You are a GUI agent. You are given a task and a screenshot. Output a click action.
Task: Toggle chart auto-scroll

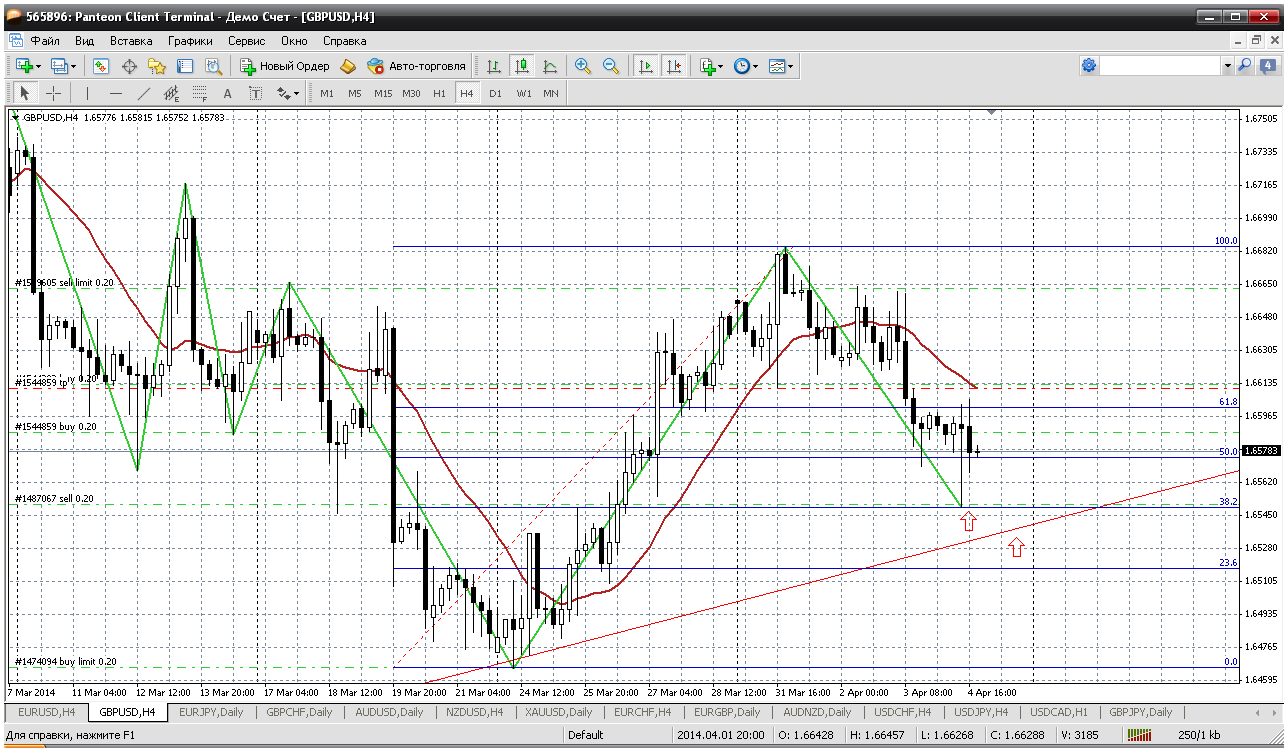click(x=646, y=66)
